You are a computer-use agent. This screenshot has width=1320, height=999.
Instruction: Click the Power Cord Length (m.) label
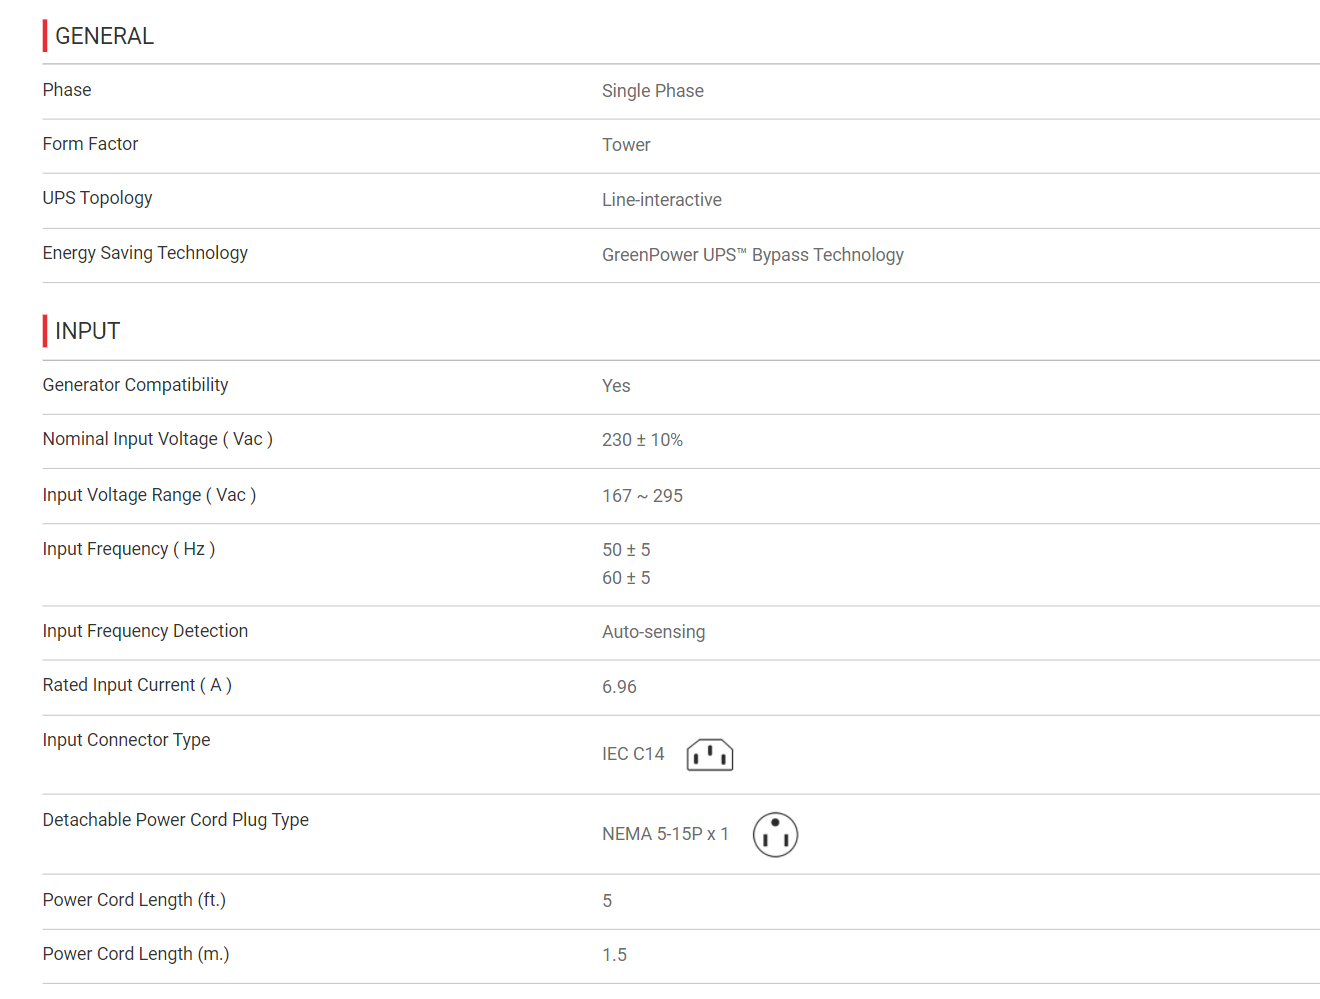[x=136, y=954]
